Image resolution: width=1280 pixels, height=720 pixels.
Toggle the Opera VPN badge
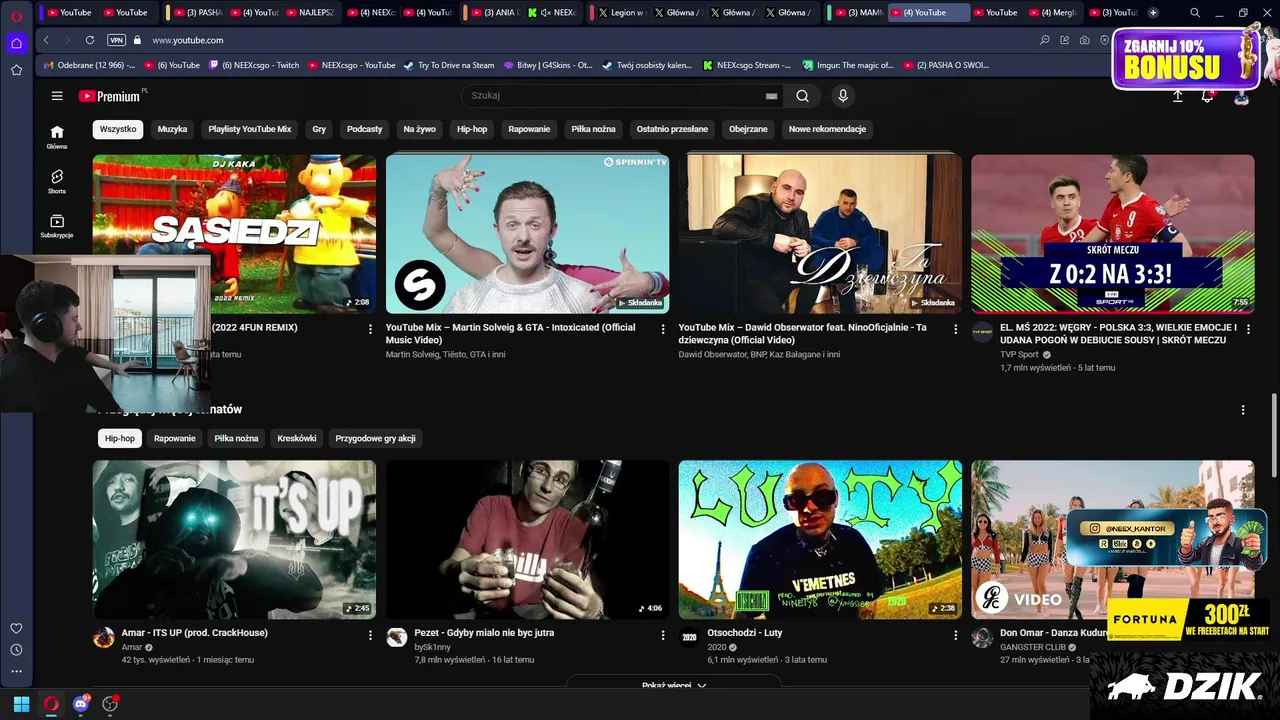[117, 40]
